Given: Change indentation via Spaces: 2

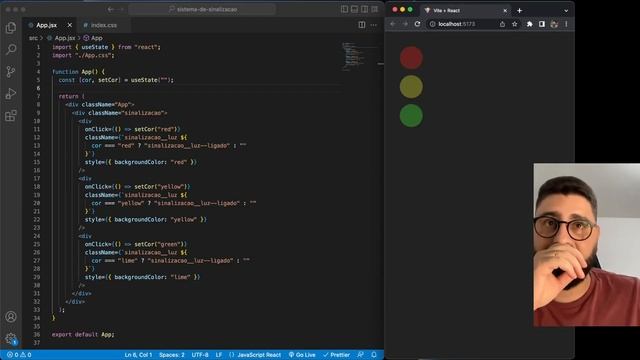Looking at the screenshot, I should (x=172, y=355).
